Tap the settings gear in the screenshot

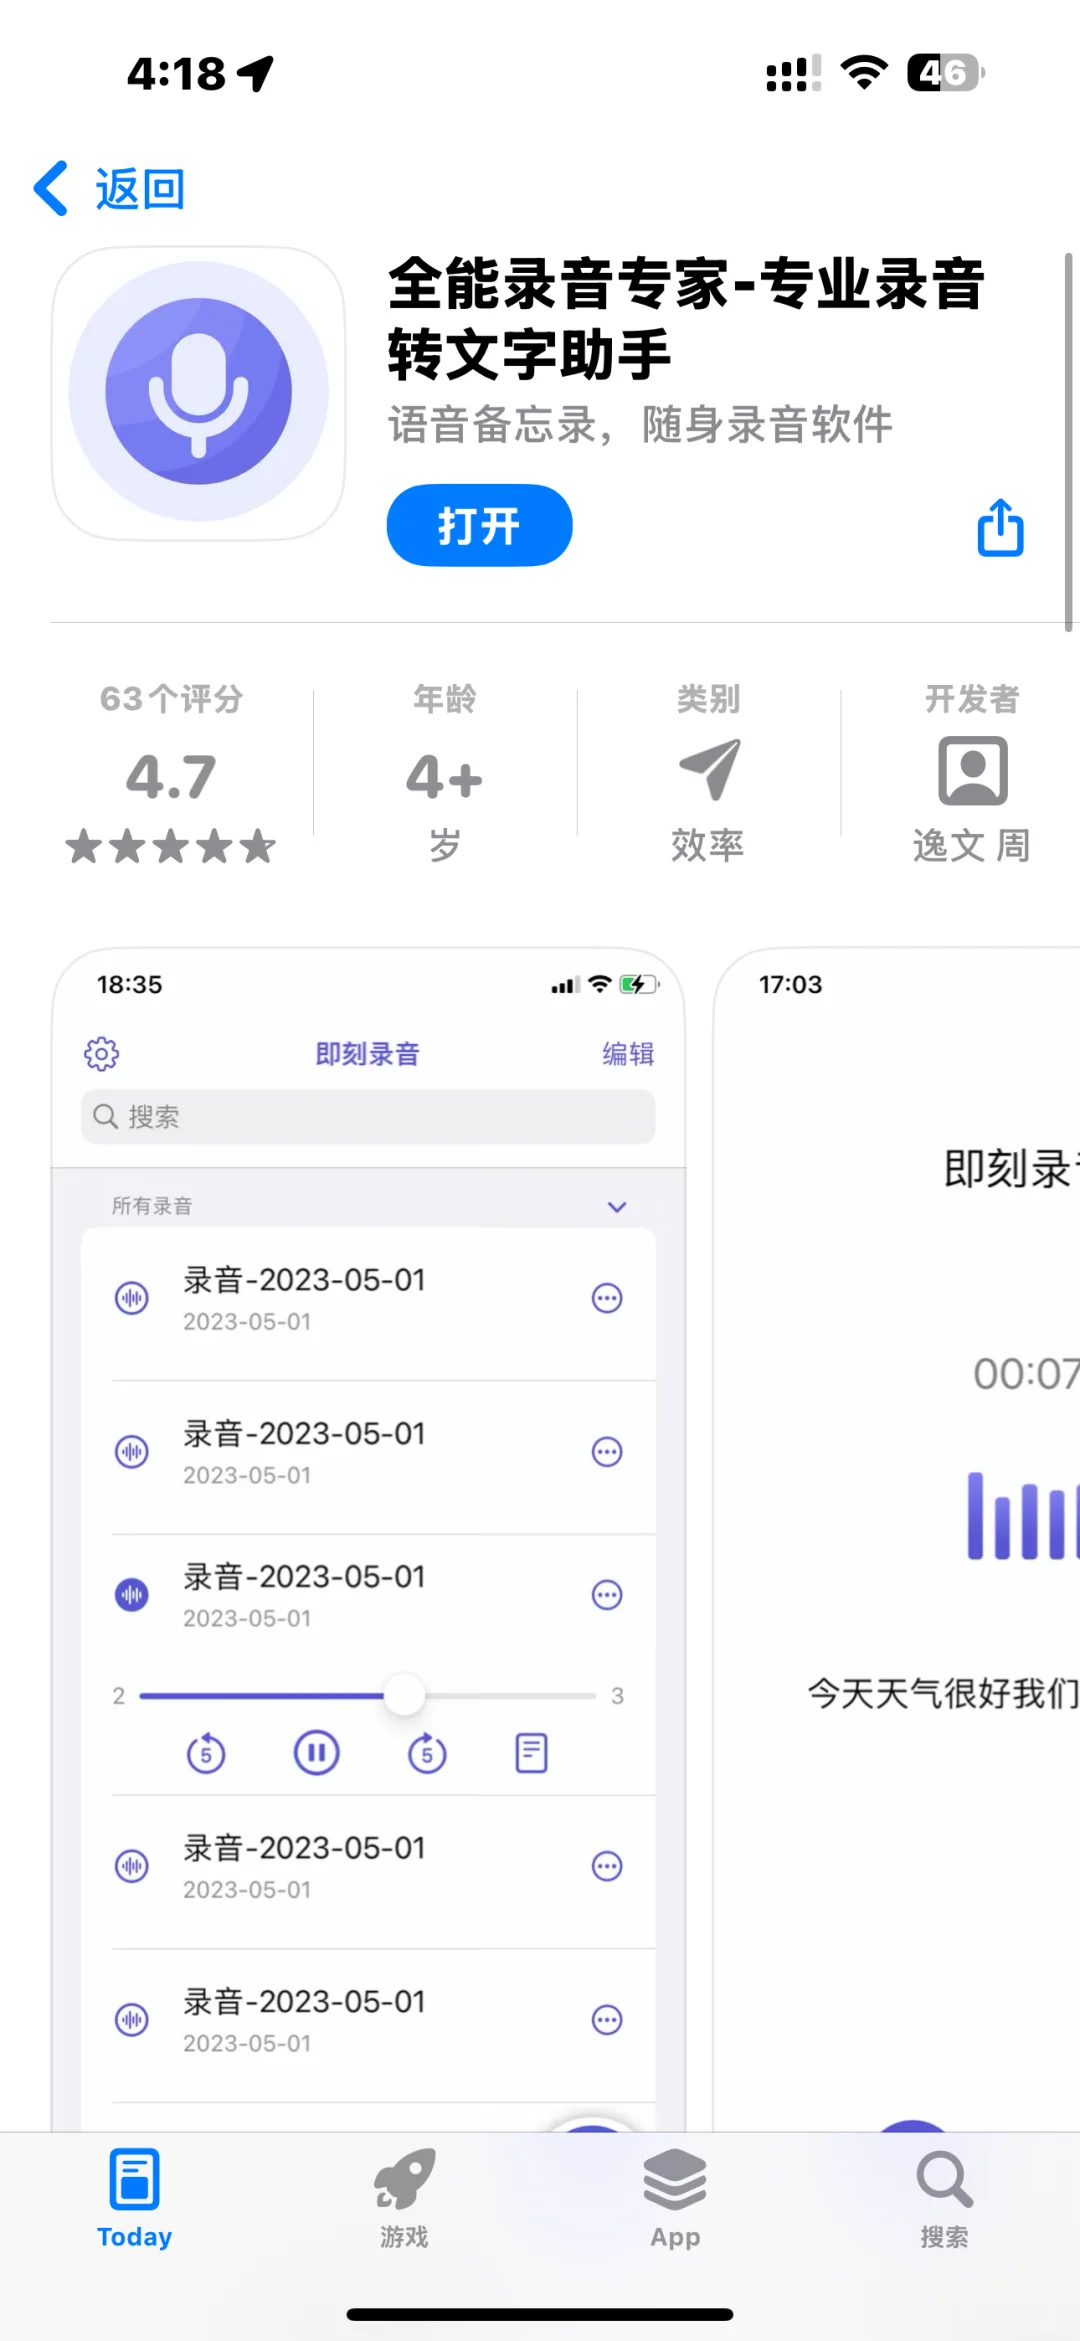(101, 1053)
